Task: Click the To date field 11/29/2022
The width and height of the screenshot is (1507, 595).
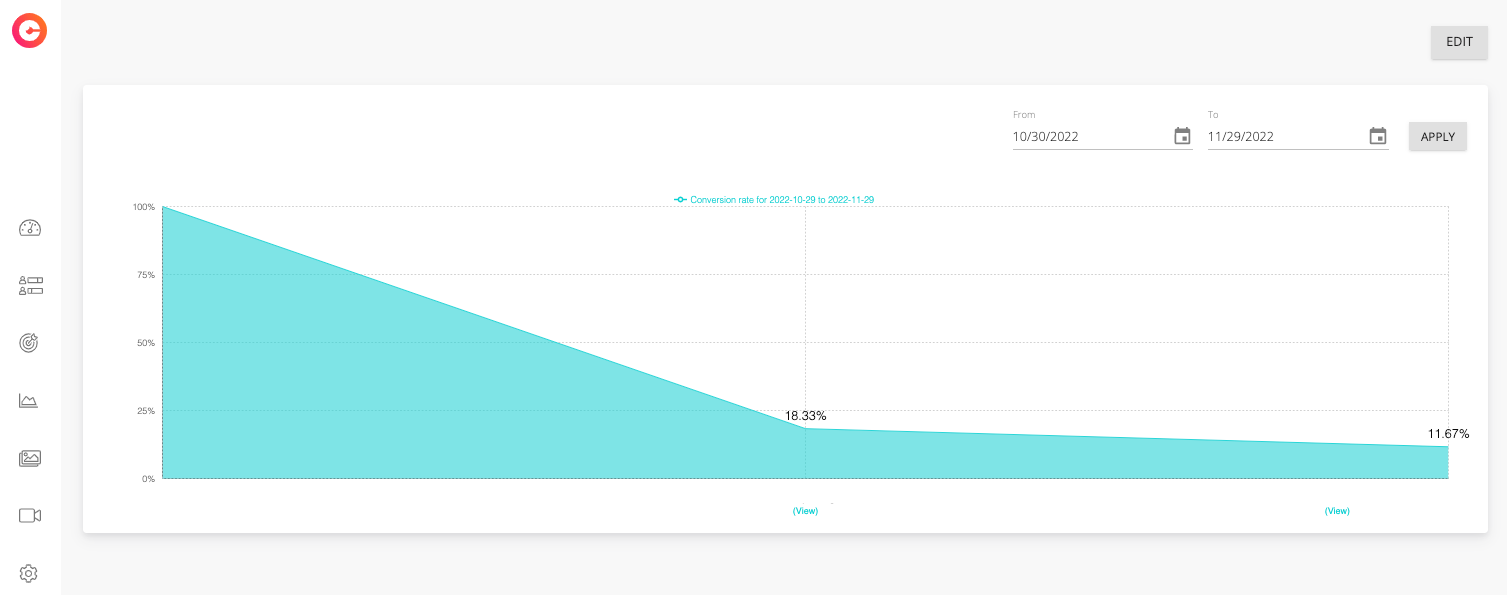Action: 1286,137
